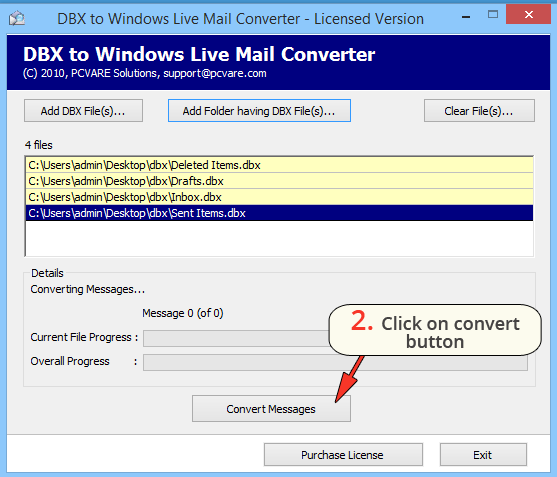
Task: Select Drafts.dbx entry in list
Action: (x=279, y=181)
